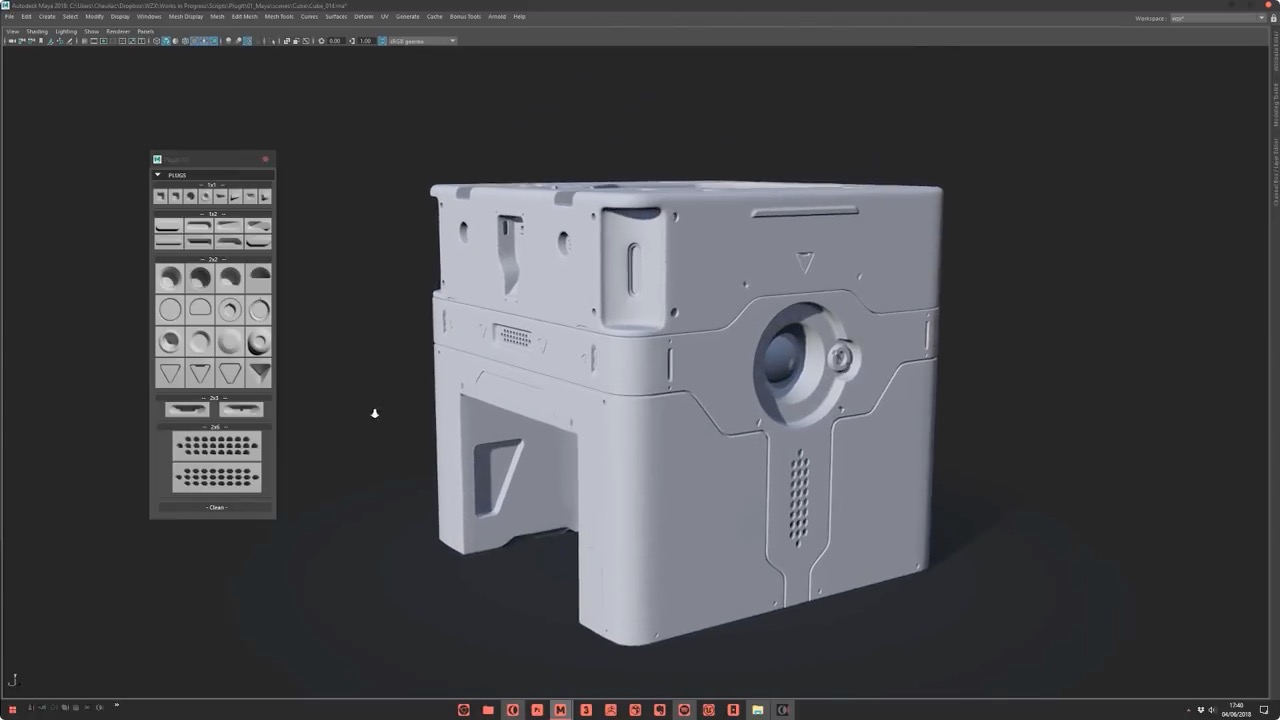The height and width of the screenshot is (720, 1280).
Task: Launch Unity from the taskbar
Action: pos(708,710)
